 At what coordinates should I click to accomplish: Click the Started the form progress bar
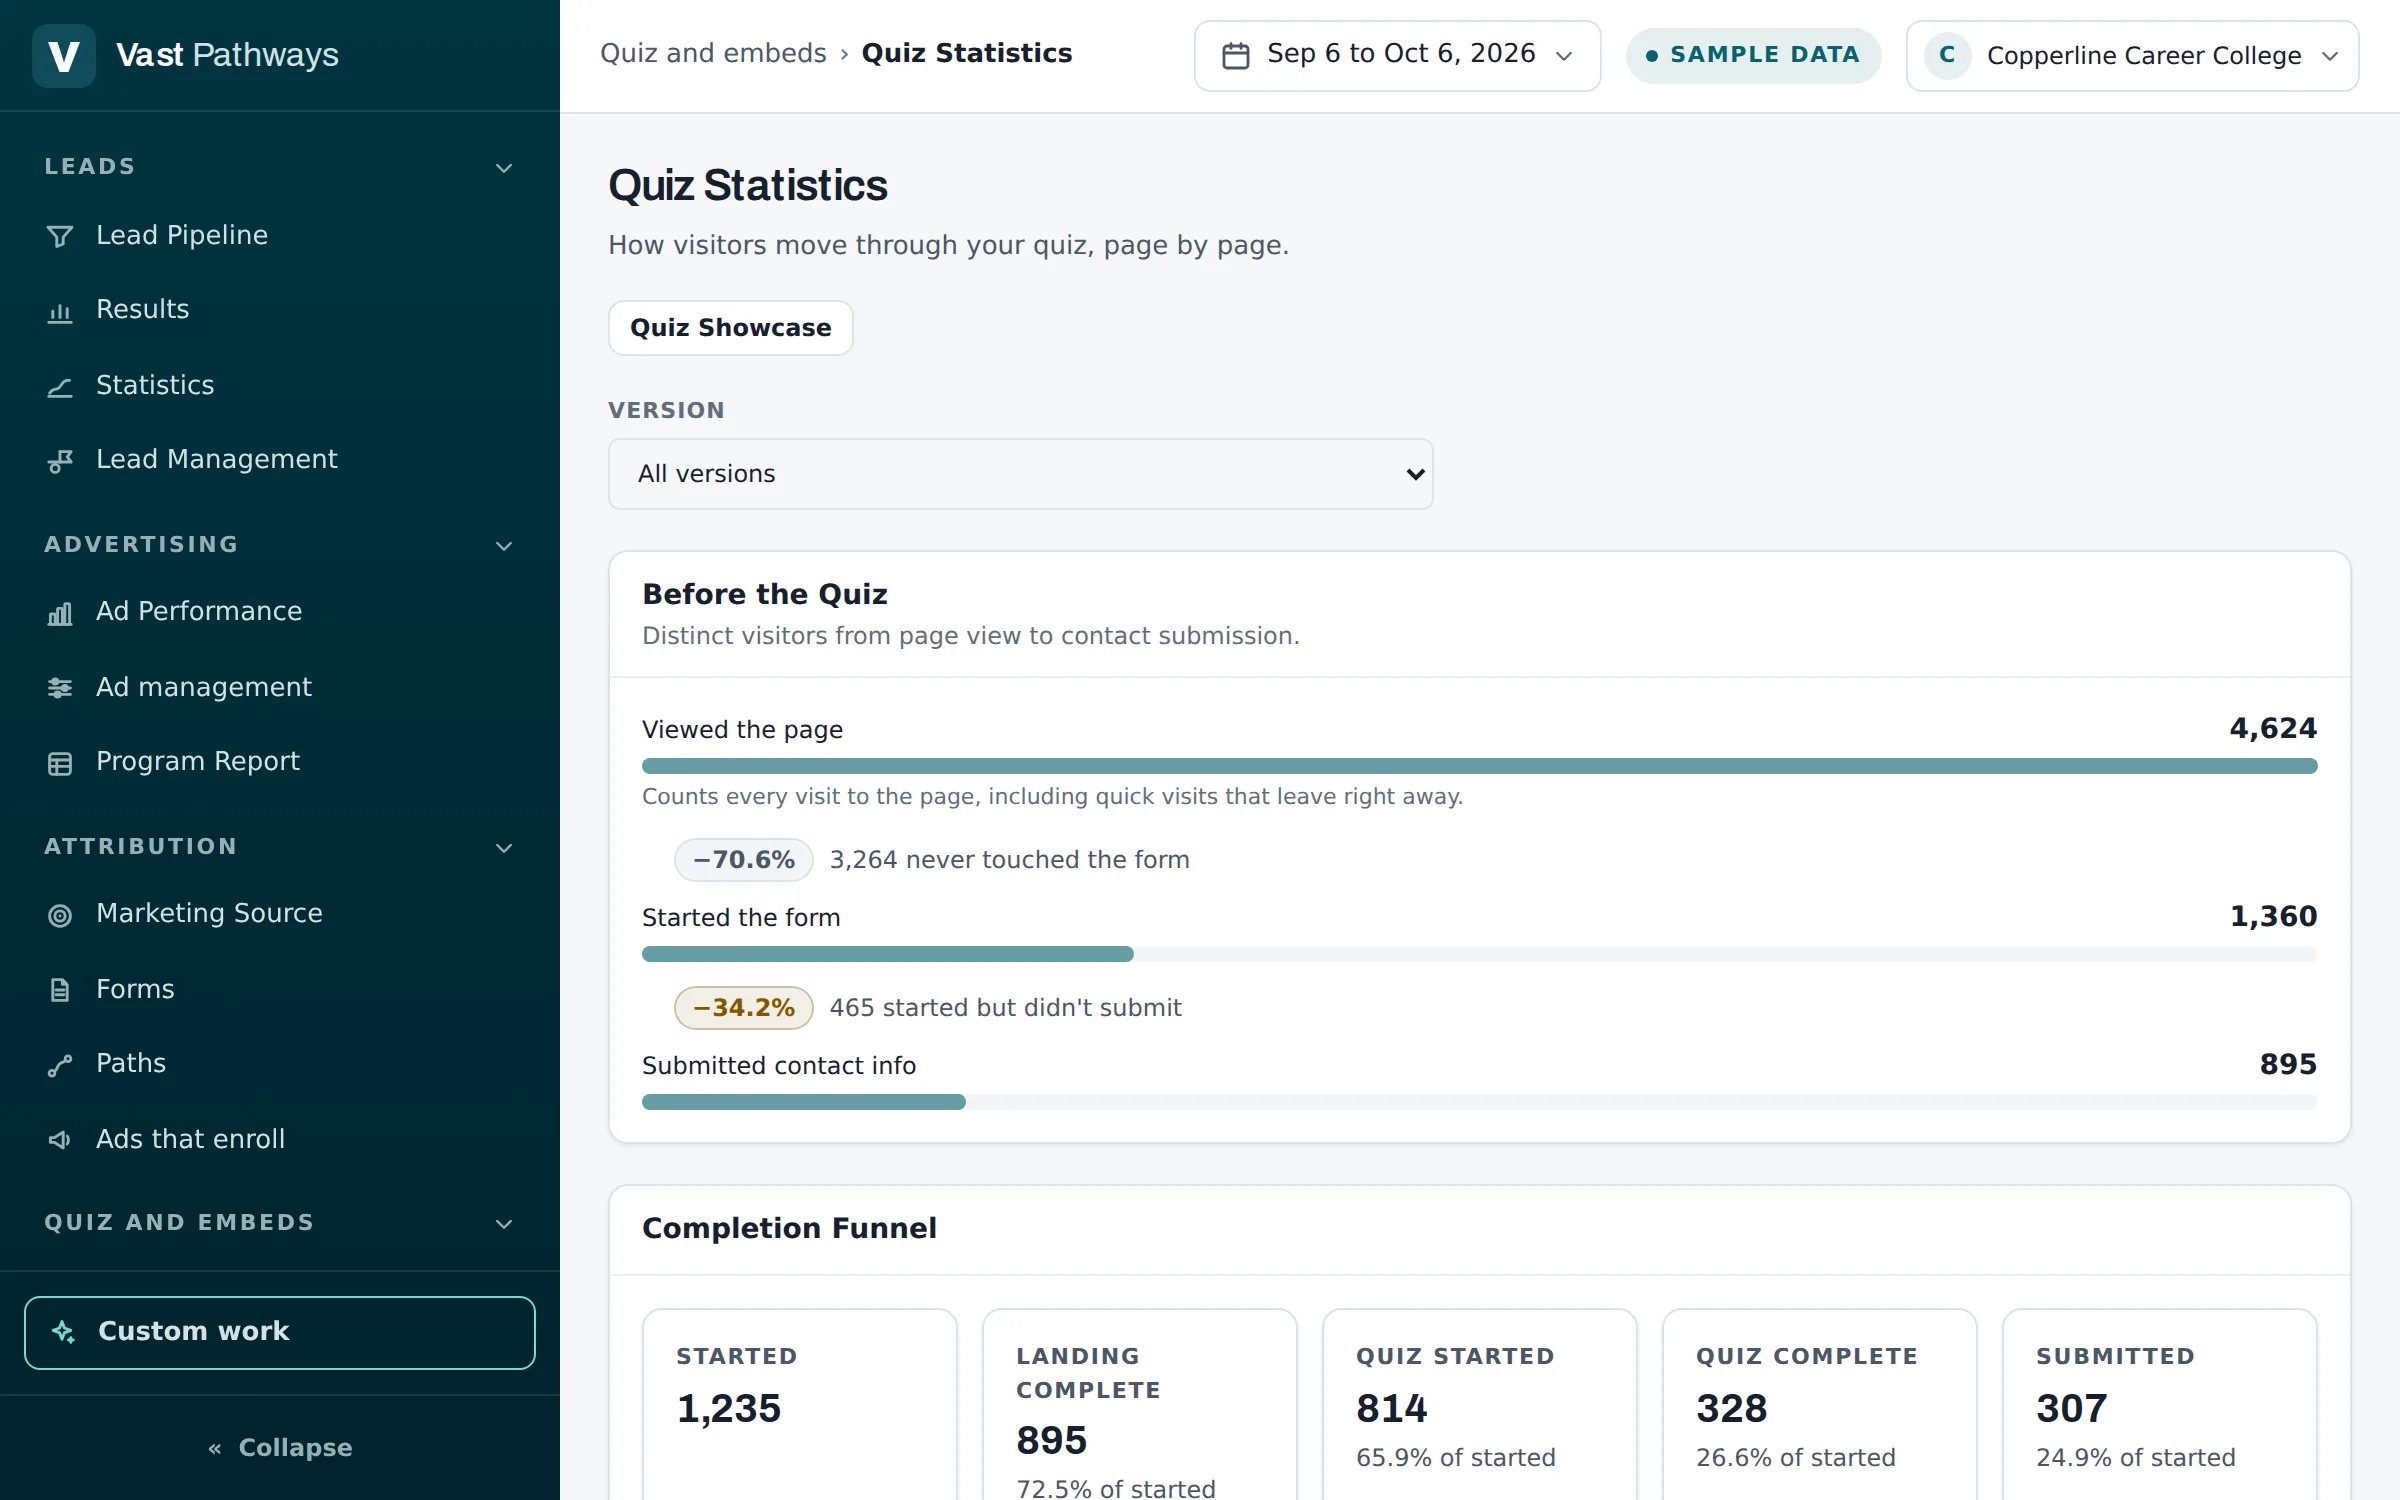pos(1479,954)
